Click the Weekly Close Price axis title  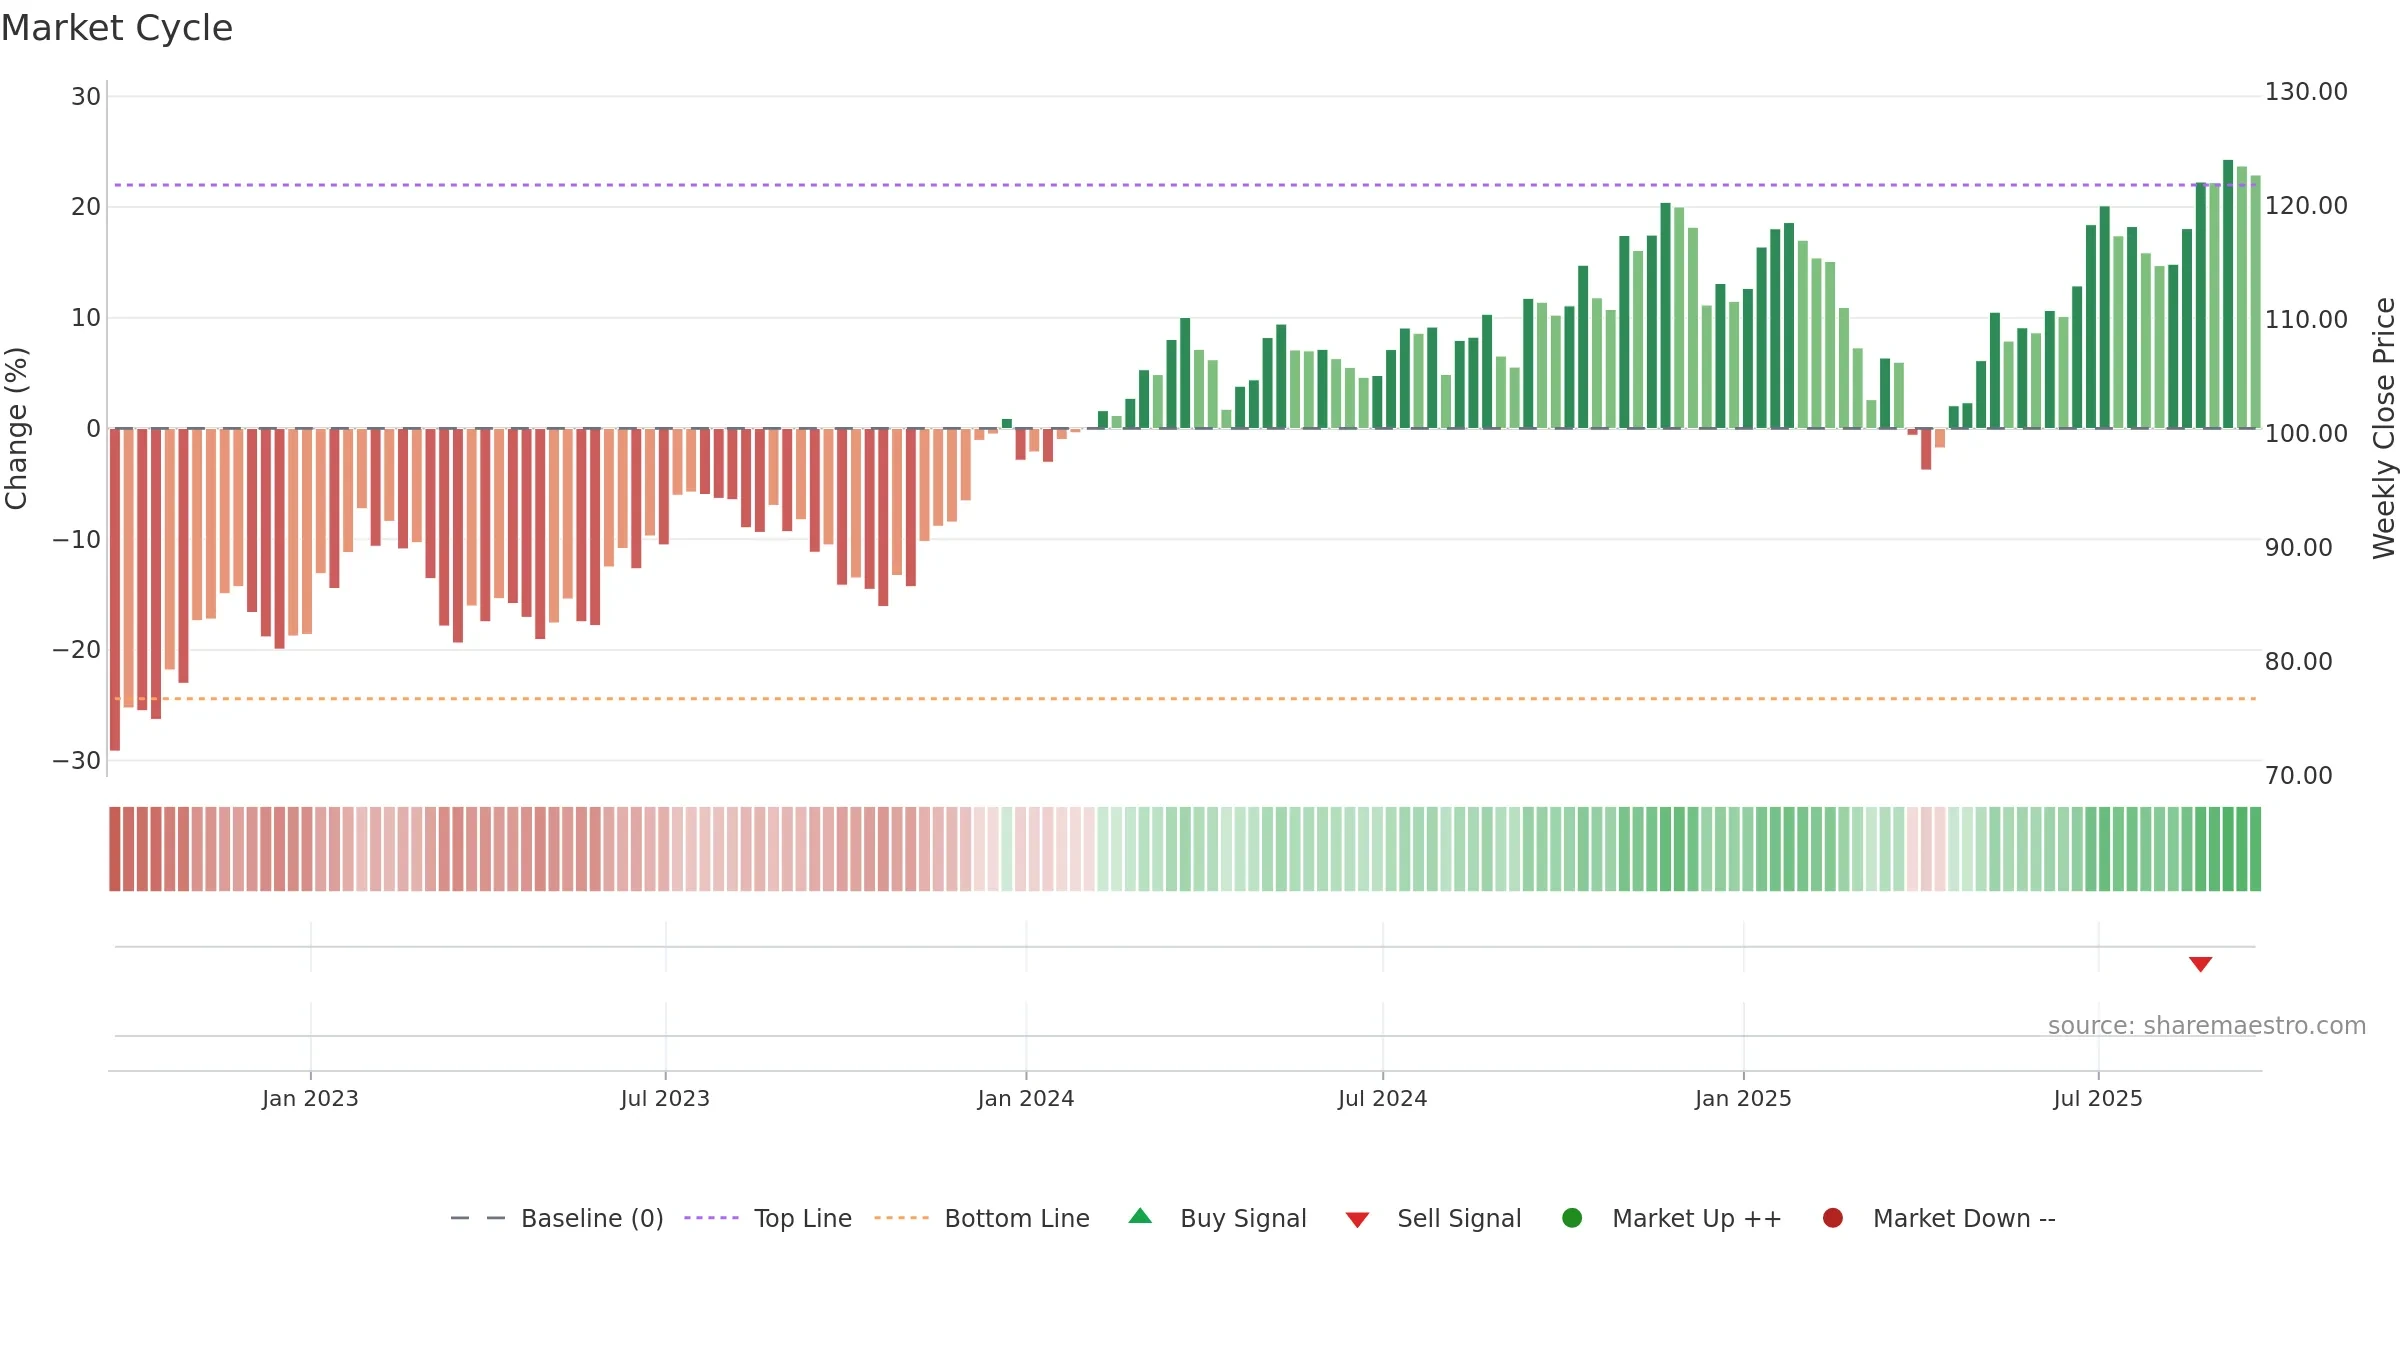tap(2384, 428)
